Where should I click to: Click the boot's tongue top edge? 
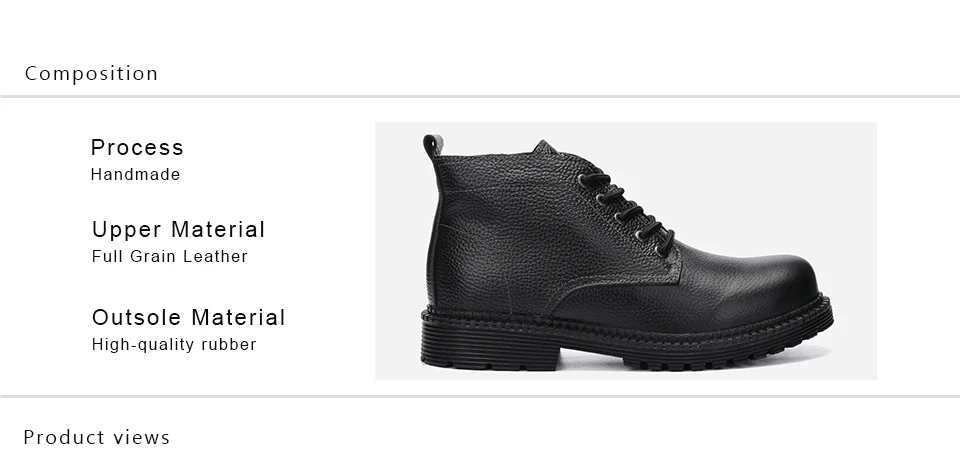pyautogui.click(x=544, y=146)
